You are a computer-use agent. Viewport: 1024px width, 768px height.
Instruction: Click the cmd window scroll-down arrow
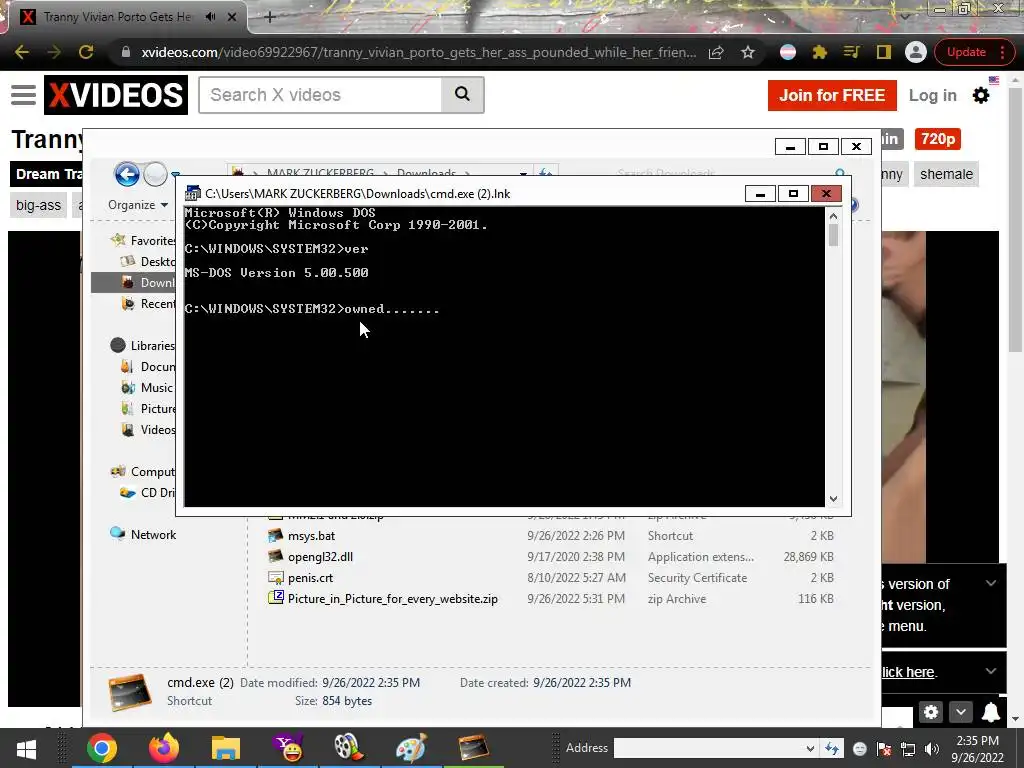click(x=833, y=499)
